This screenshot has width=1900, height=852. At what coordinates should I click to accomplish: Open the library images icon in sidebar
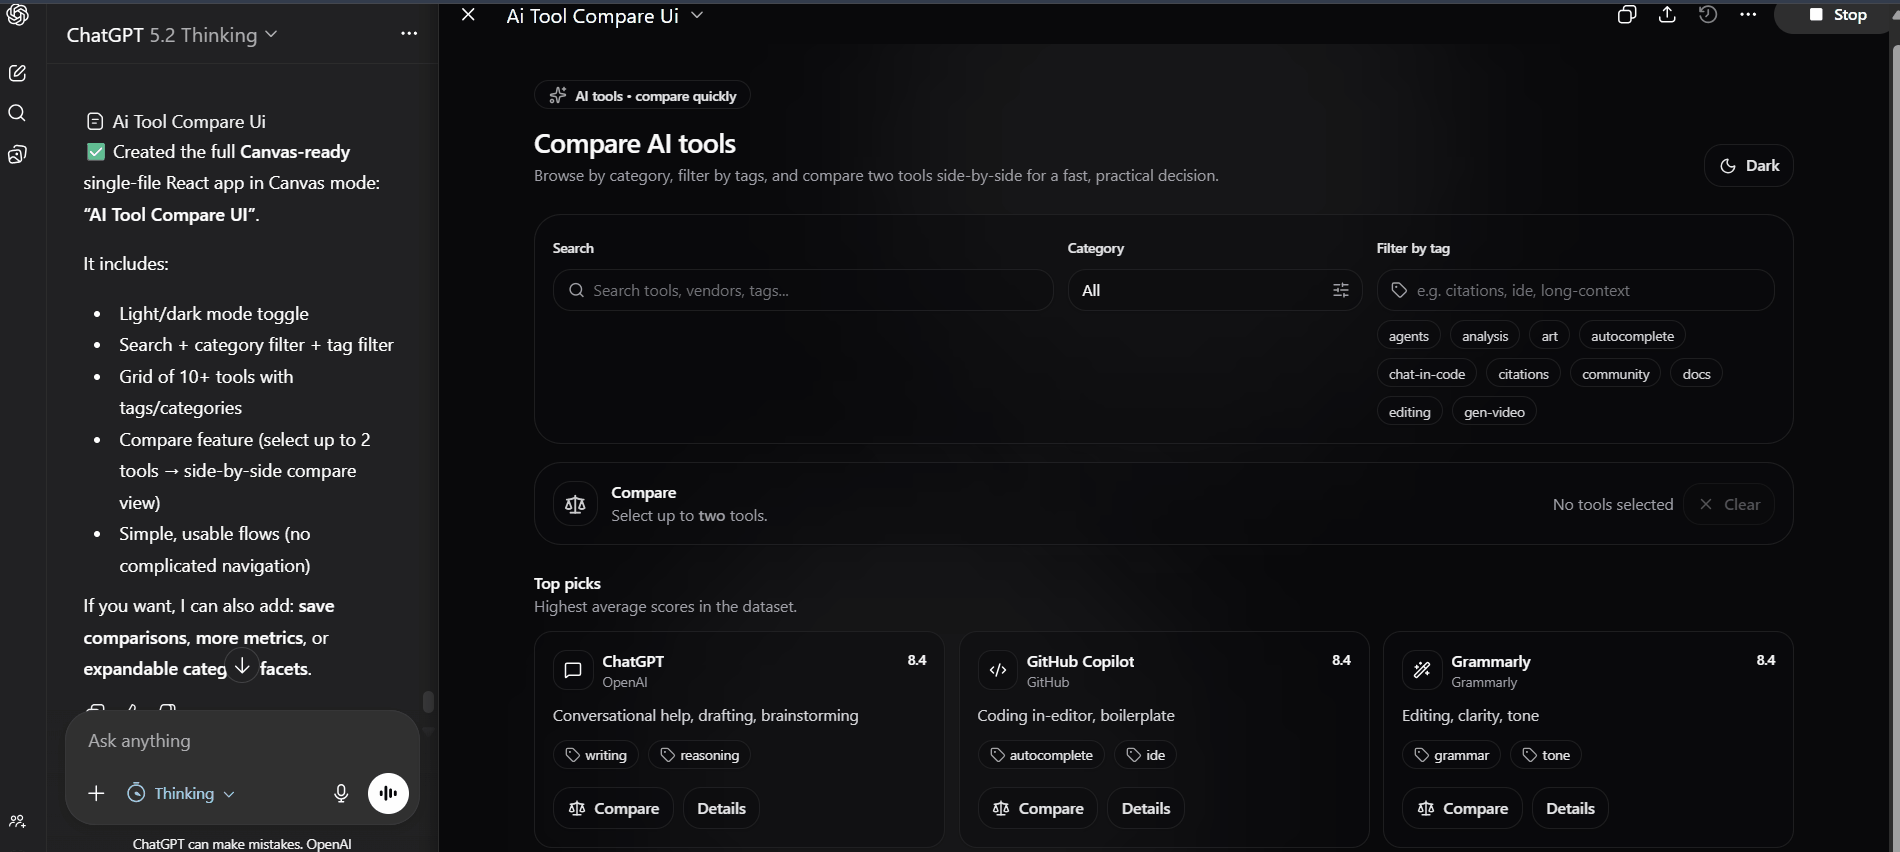click(17, 154)
